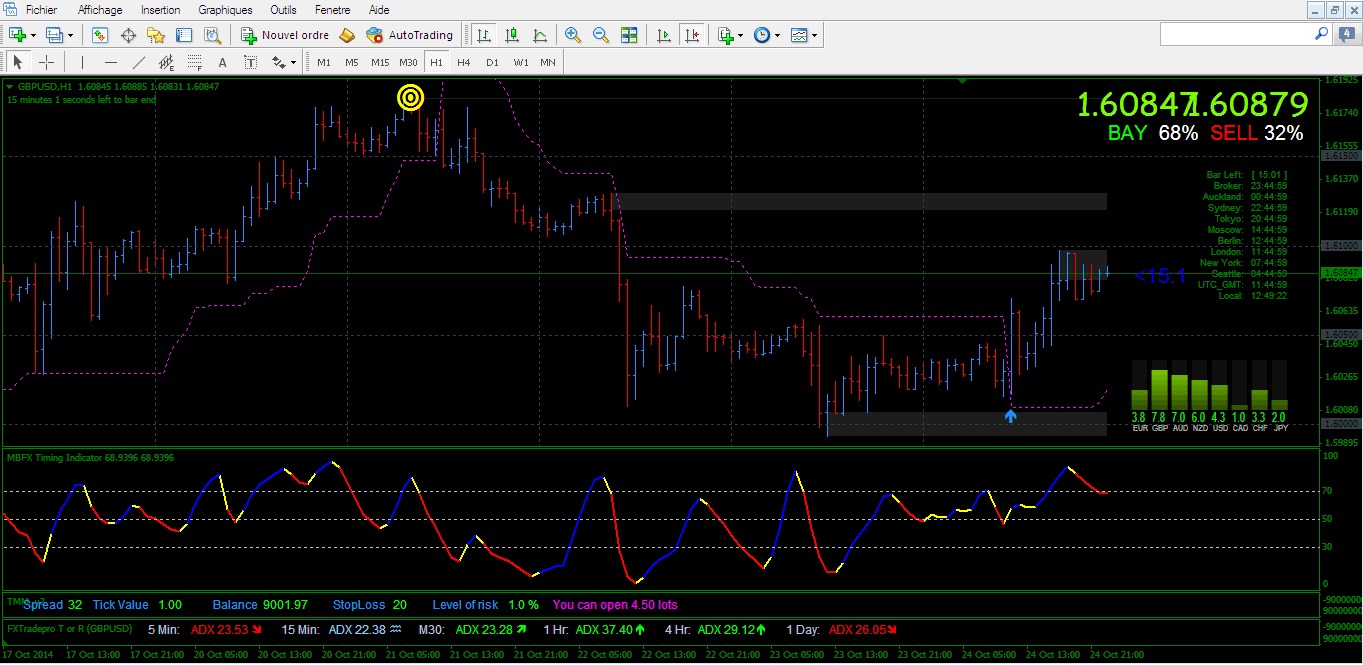Image resolution: width=1363 pixels, height=665 pixels.
Task: Switch to line chart display
Action: (x=540, y=35)
